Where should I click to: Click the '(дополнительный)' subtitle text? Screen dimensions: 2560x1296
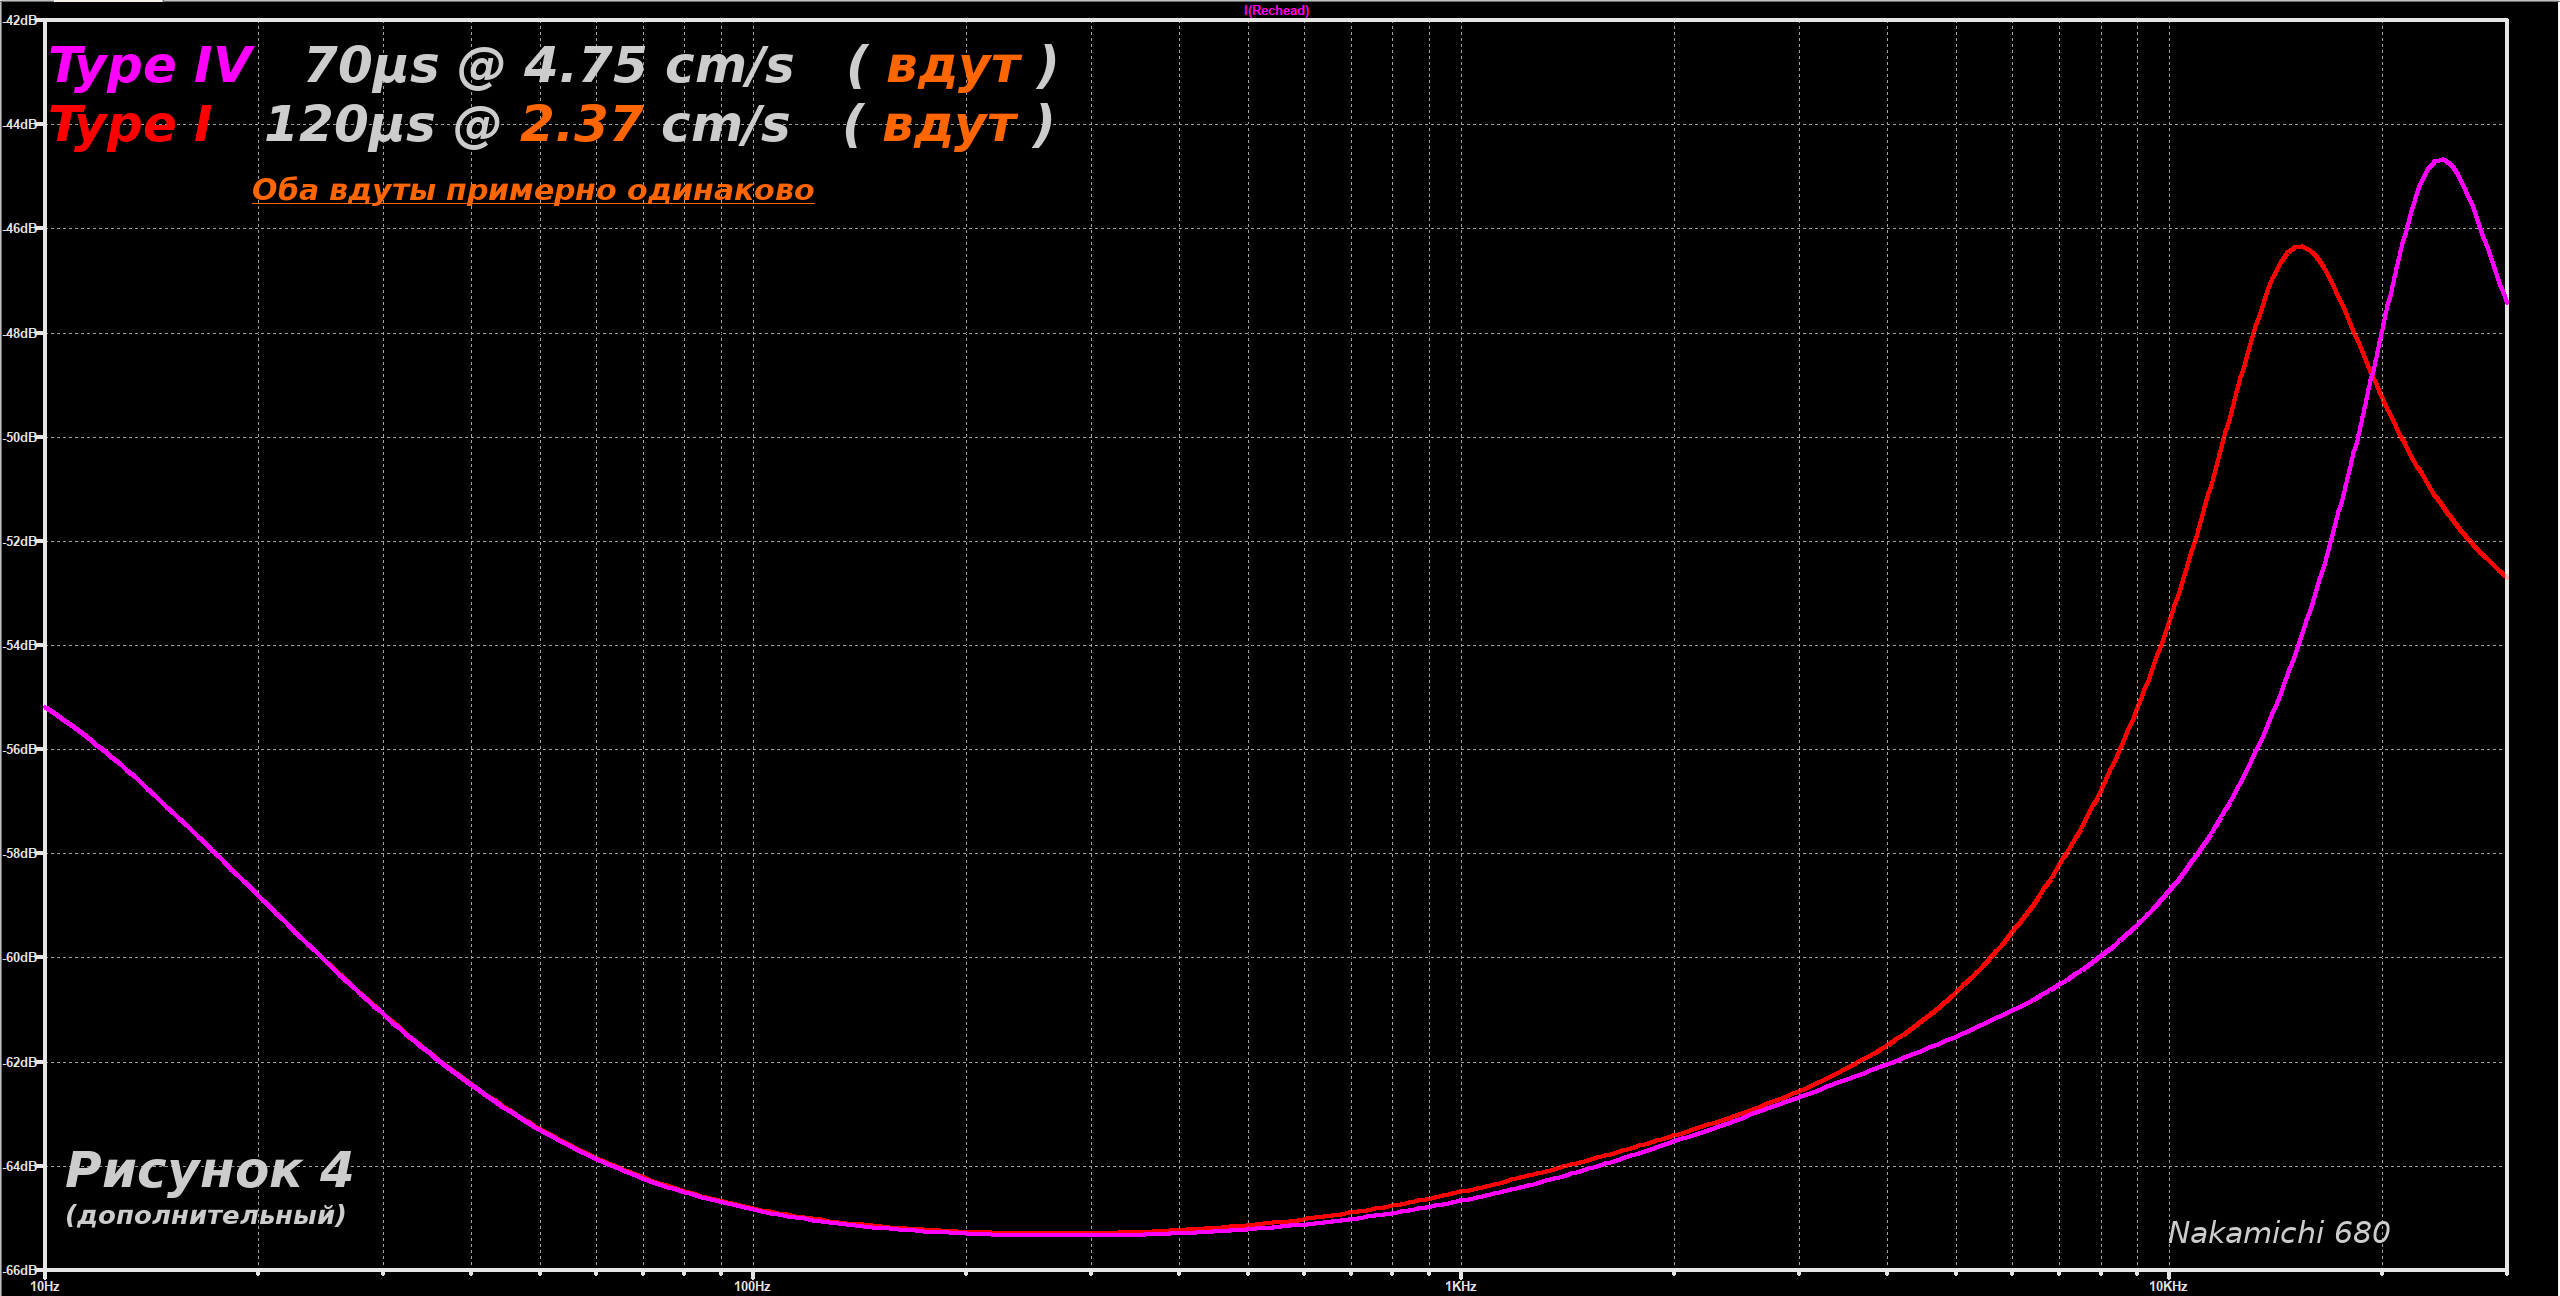point(205,1216)
